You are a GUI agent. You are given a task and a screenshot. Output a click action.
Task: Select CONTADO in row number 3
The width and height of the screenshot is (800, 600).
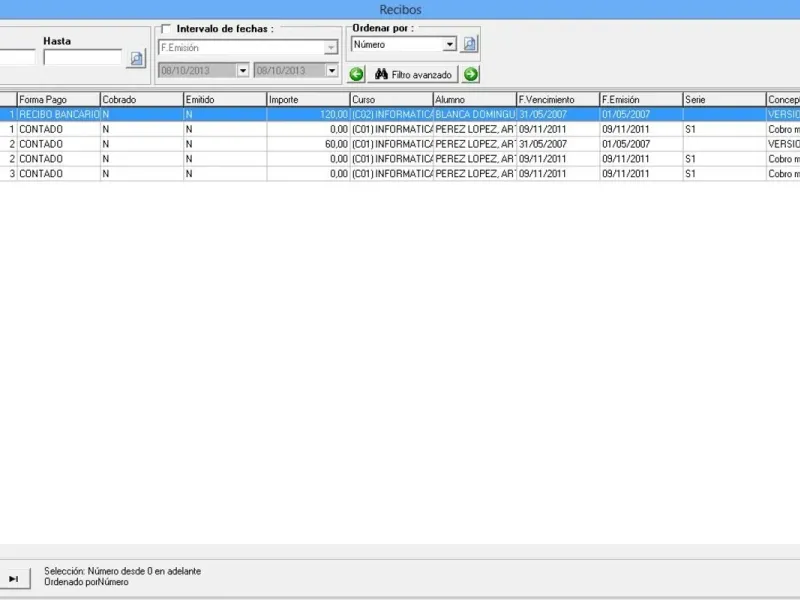click(59, 173)
